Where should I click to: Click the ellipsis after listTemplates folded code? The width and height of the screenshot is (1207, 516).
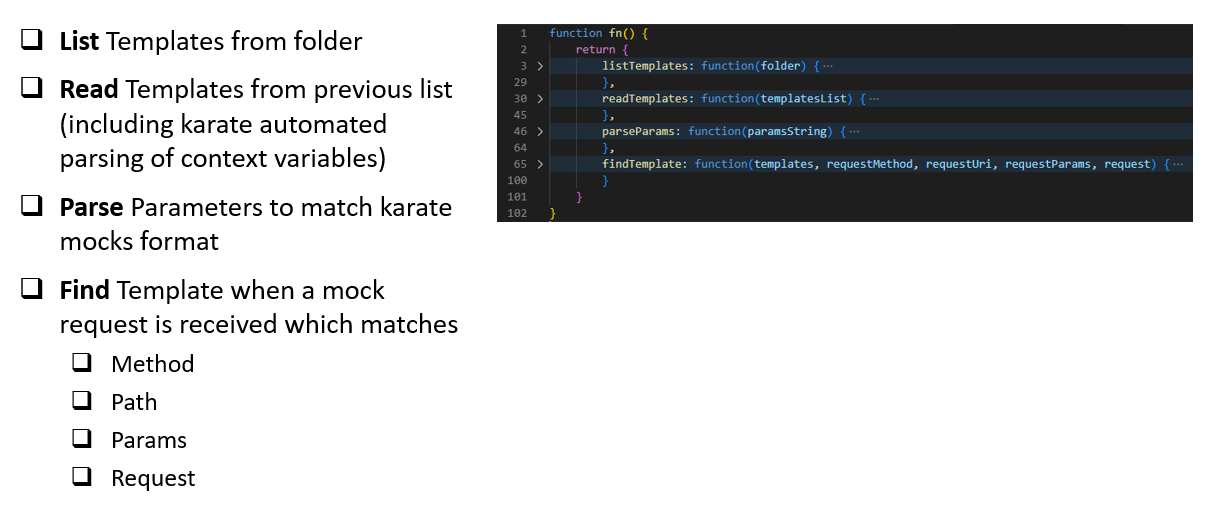827,66
